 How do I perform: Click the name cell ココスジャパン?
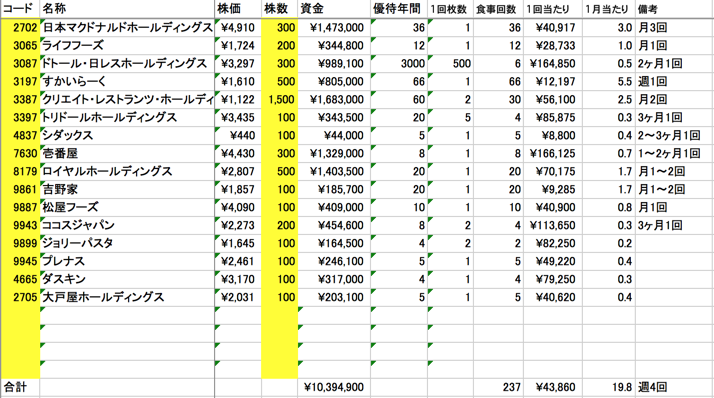click(x=127, y=225)
